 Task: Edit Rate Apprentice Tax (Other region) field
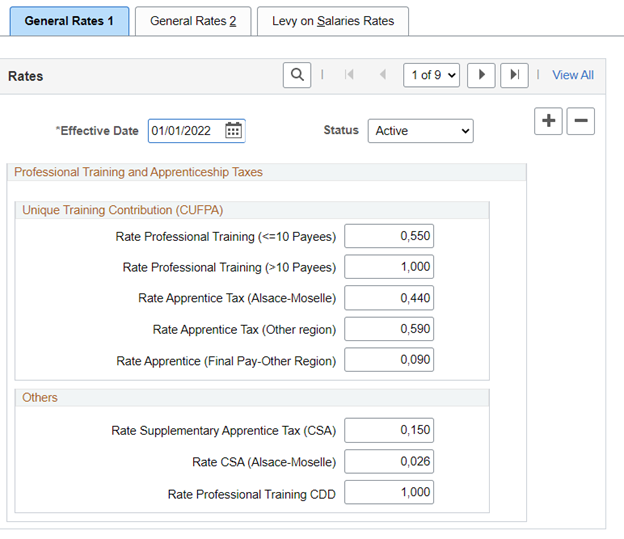(x=389, y=329)
